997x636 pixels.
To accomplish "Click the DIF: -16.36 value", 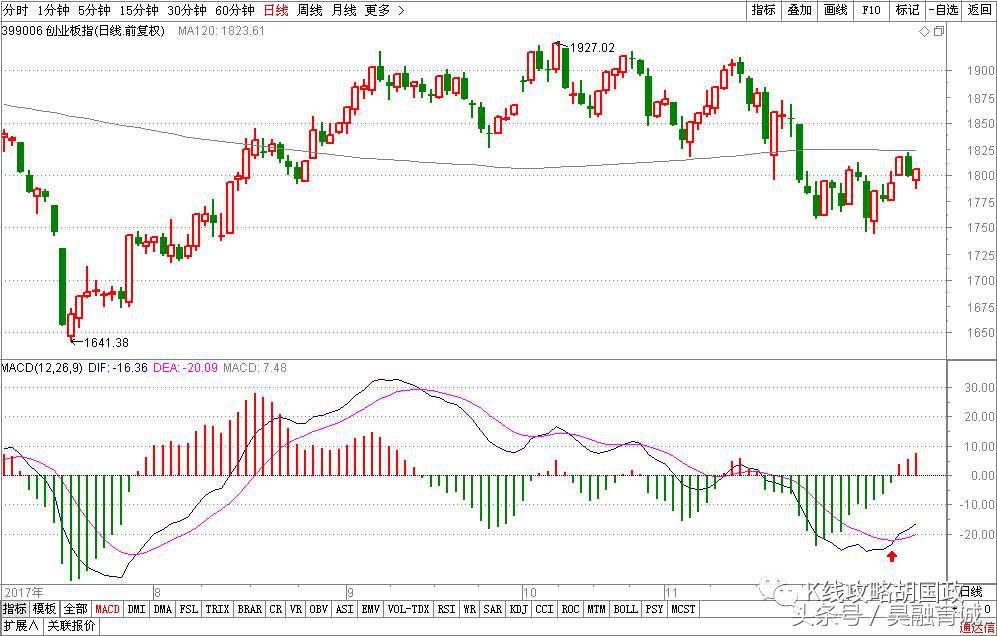I will coord(118,368).
